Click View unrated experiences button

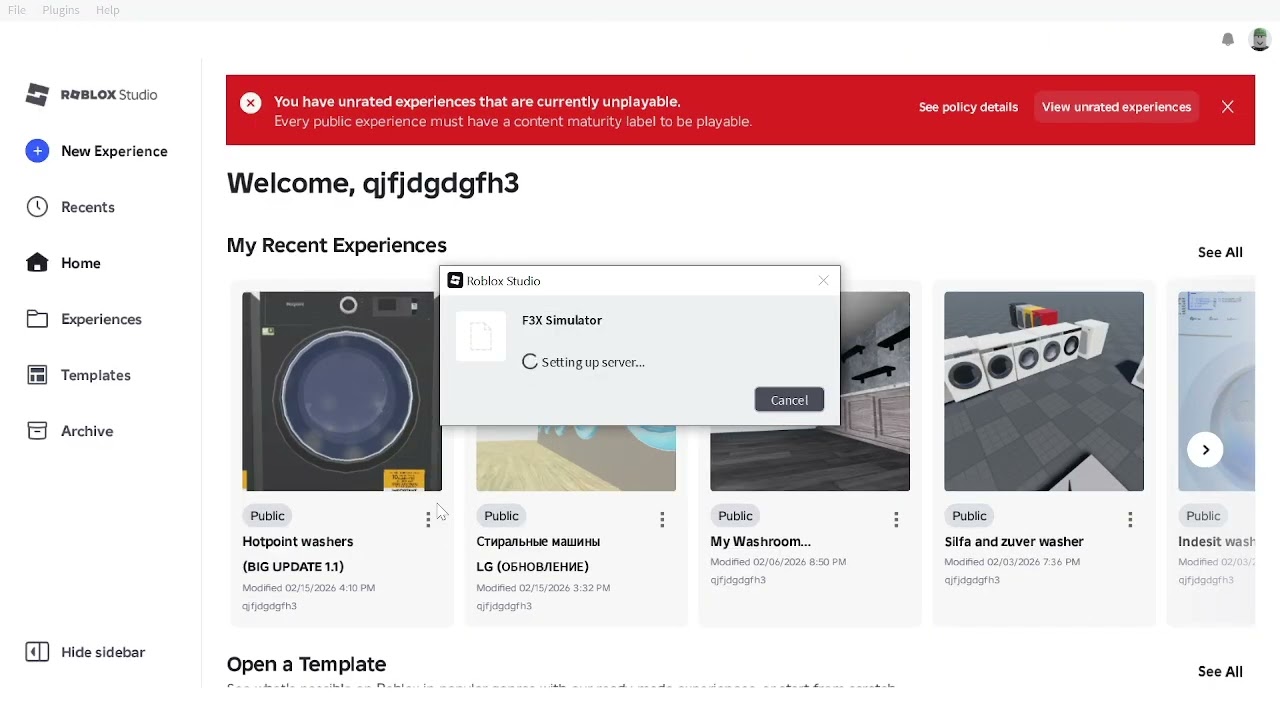pyautogui.click(x=1116, y=107)
